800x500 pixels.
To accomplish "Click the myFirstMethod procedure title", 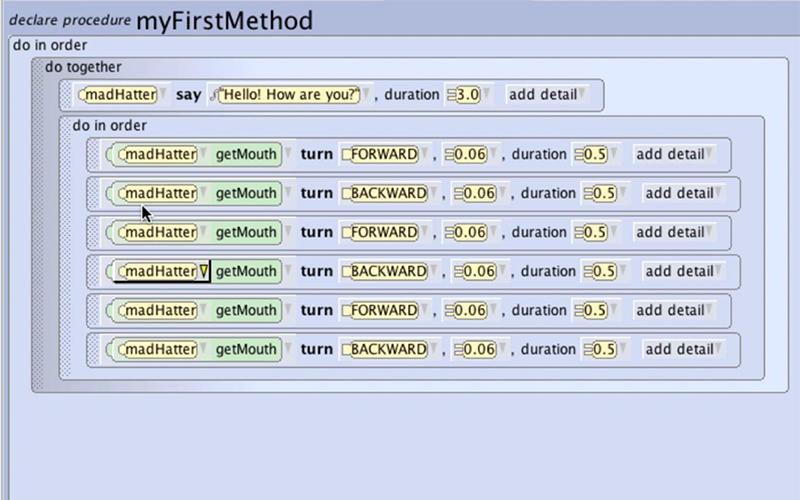I will [224, 21].
